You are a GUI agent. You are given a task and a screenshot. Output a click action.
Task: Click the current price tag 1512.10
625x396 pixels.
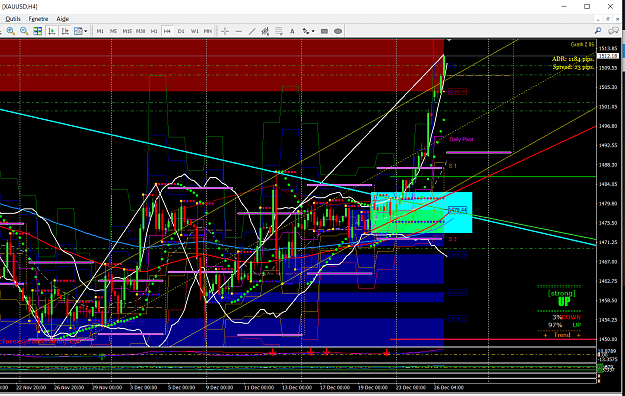tap(608, 56)
